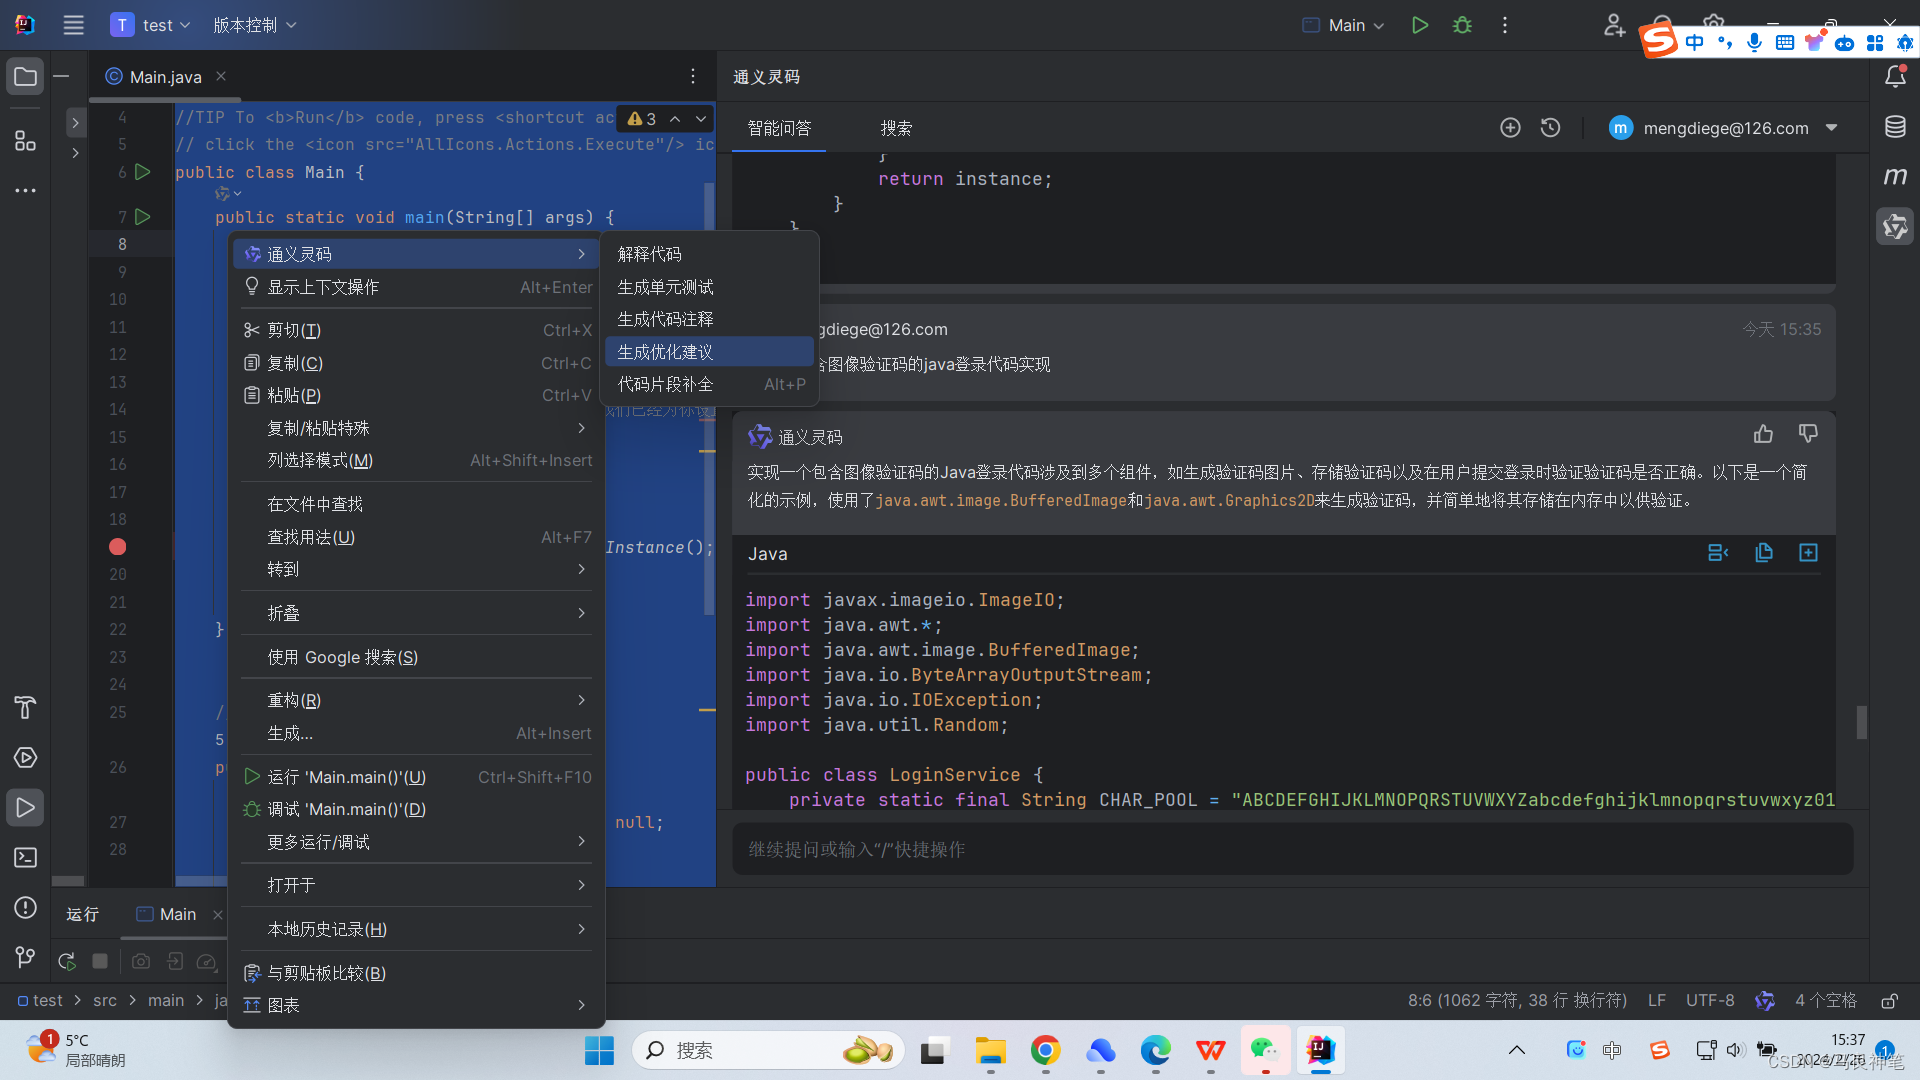Screen dimensions: 1920x1080
Task: Open Windows Start menu
Action: tap(600, 1050)
